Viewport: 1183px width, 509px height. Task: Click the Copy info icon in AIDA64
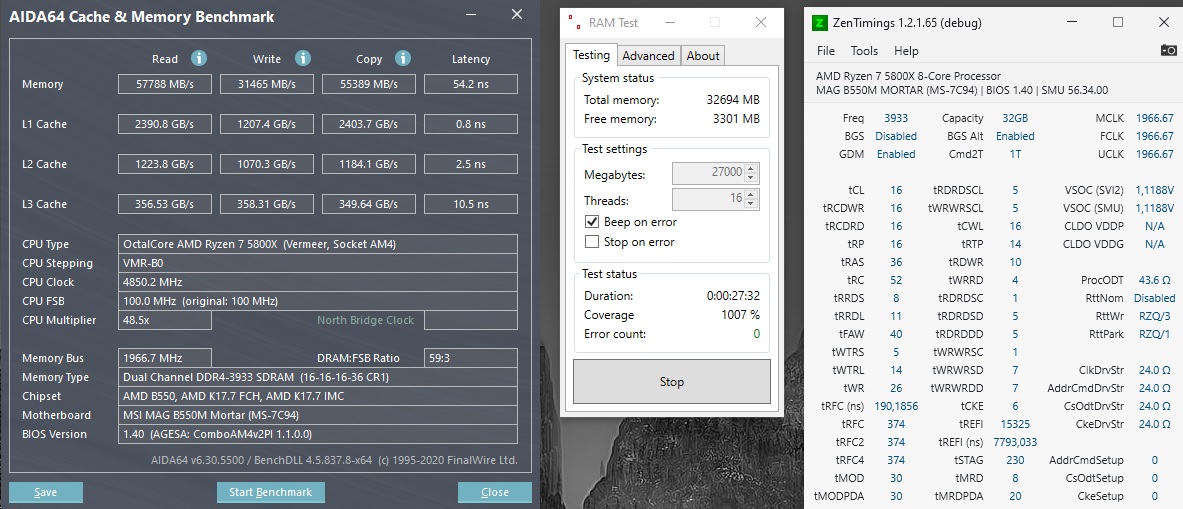pyautogui.click(x=403, y=58)
